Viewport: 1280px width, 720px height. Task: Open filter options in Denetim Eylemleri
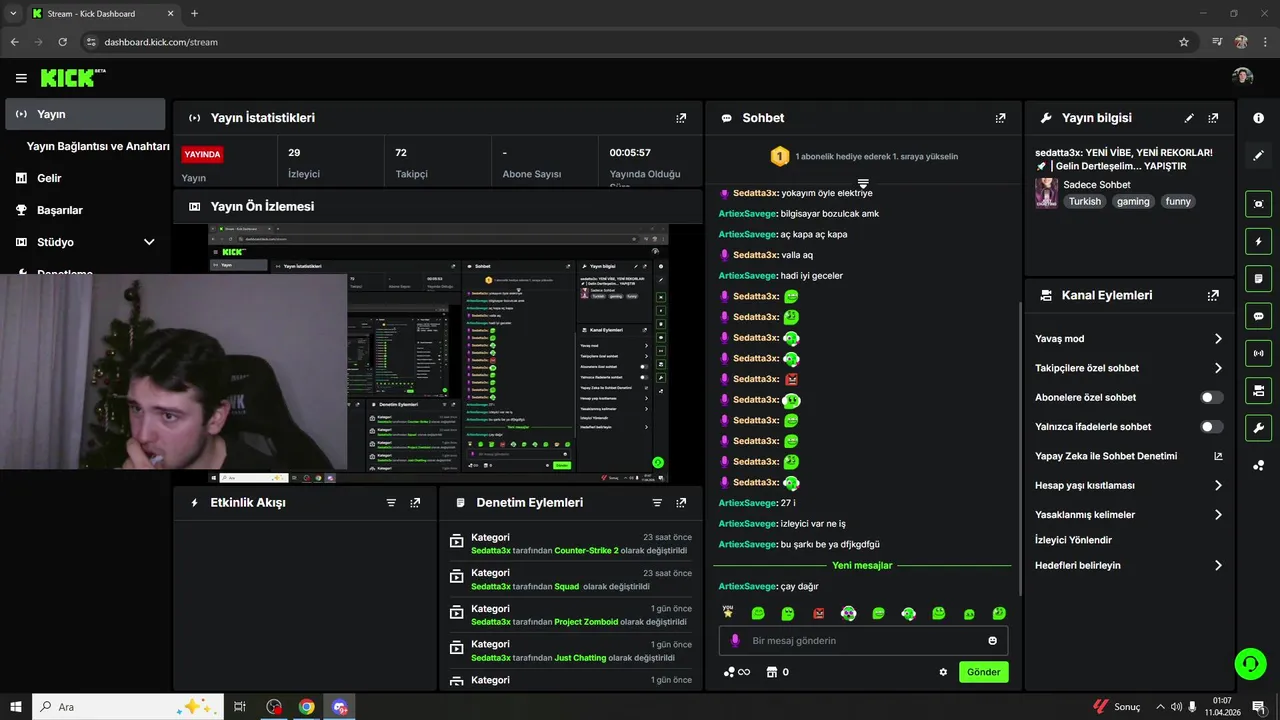657,503
